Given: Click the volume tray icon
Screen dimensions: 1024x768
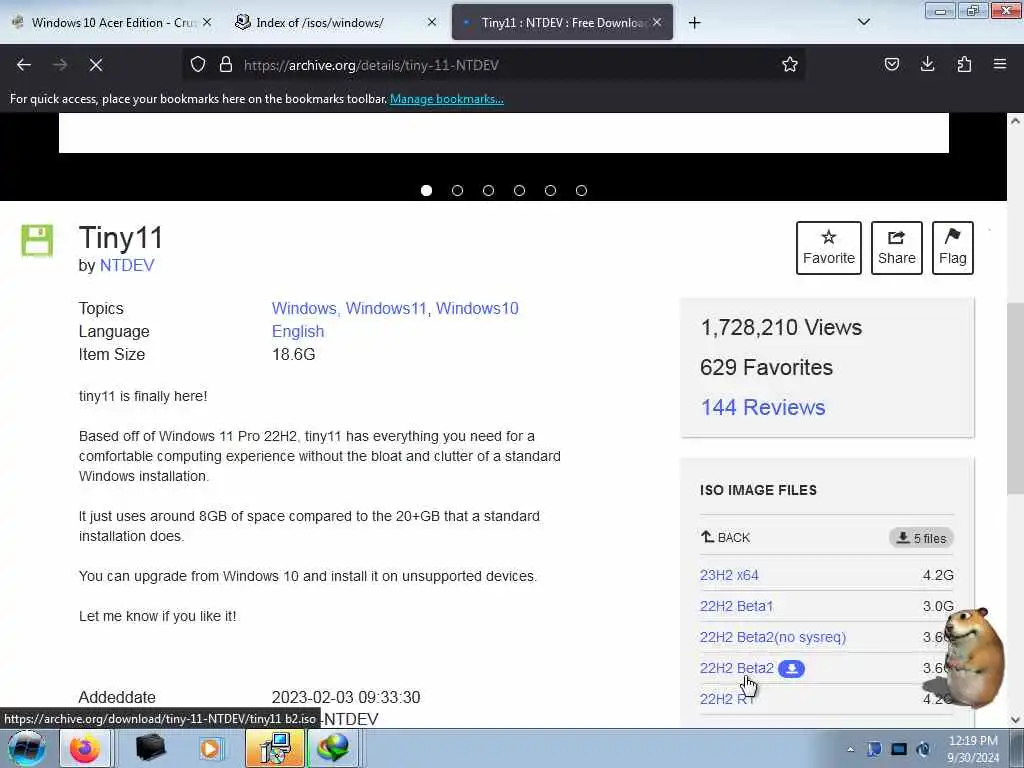Looking at the screenshot, I should (x=923, y=749).
